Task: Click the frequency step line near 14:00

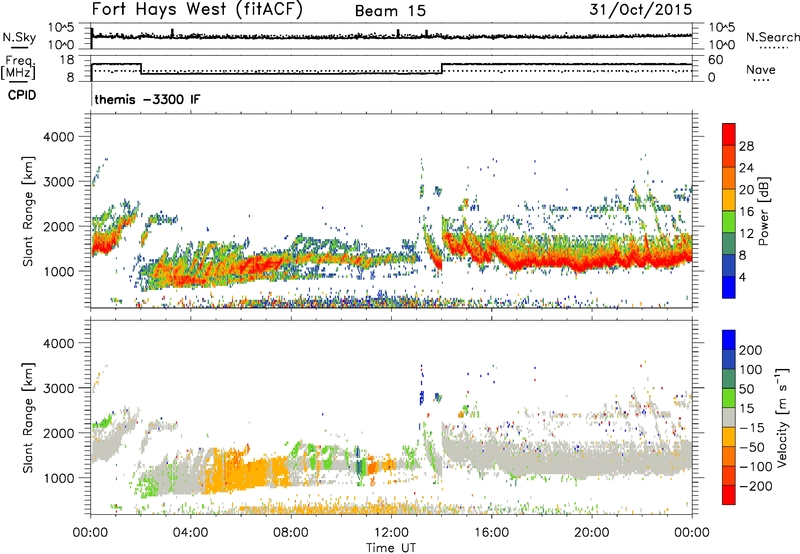Action: 442,68
